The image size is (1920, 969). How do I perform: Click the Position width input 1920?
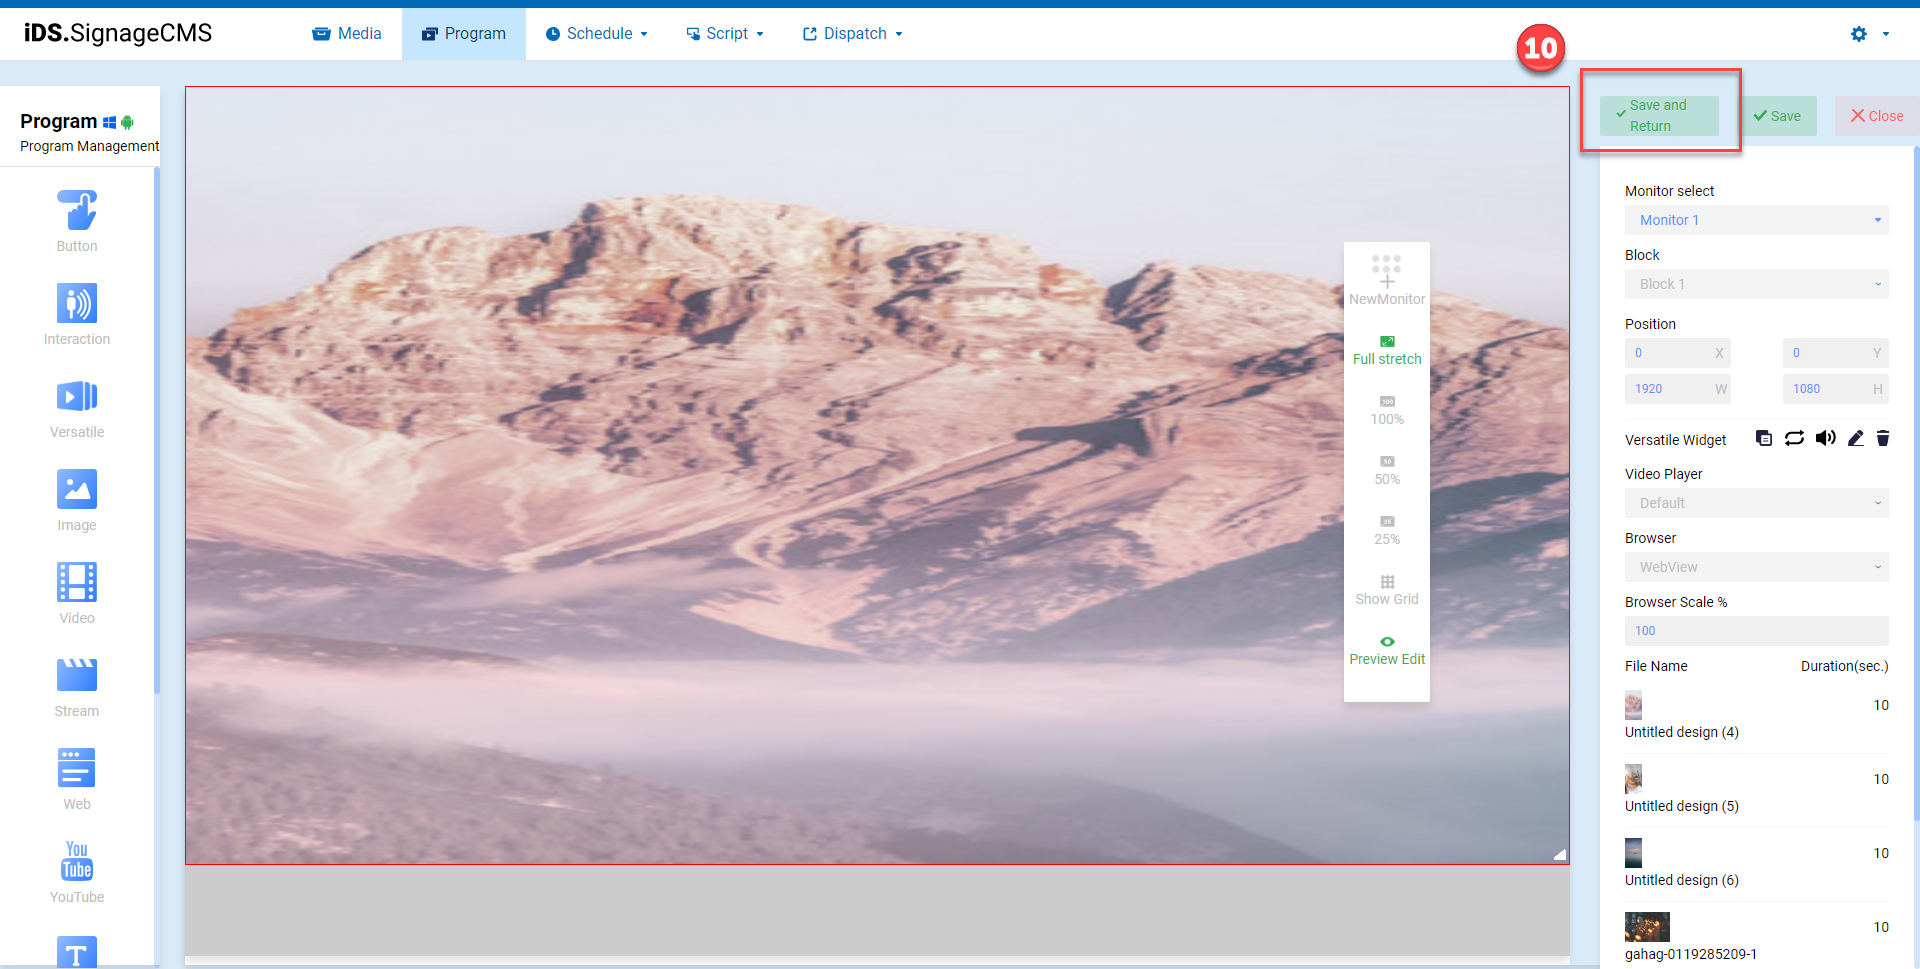tap(1678, 389)
